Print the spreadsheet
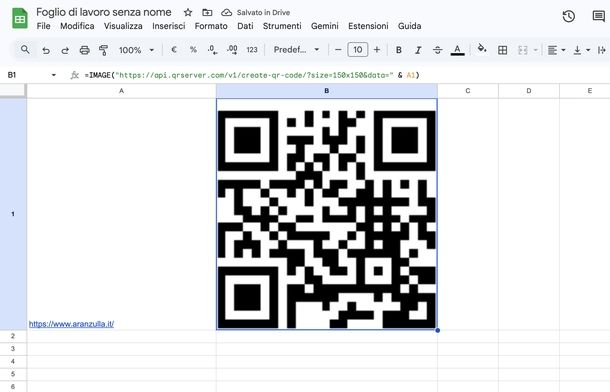Viewport: 610px width, 392px height. coord(84,50)
